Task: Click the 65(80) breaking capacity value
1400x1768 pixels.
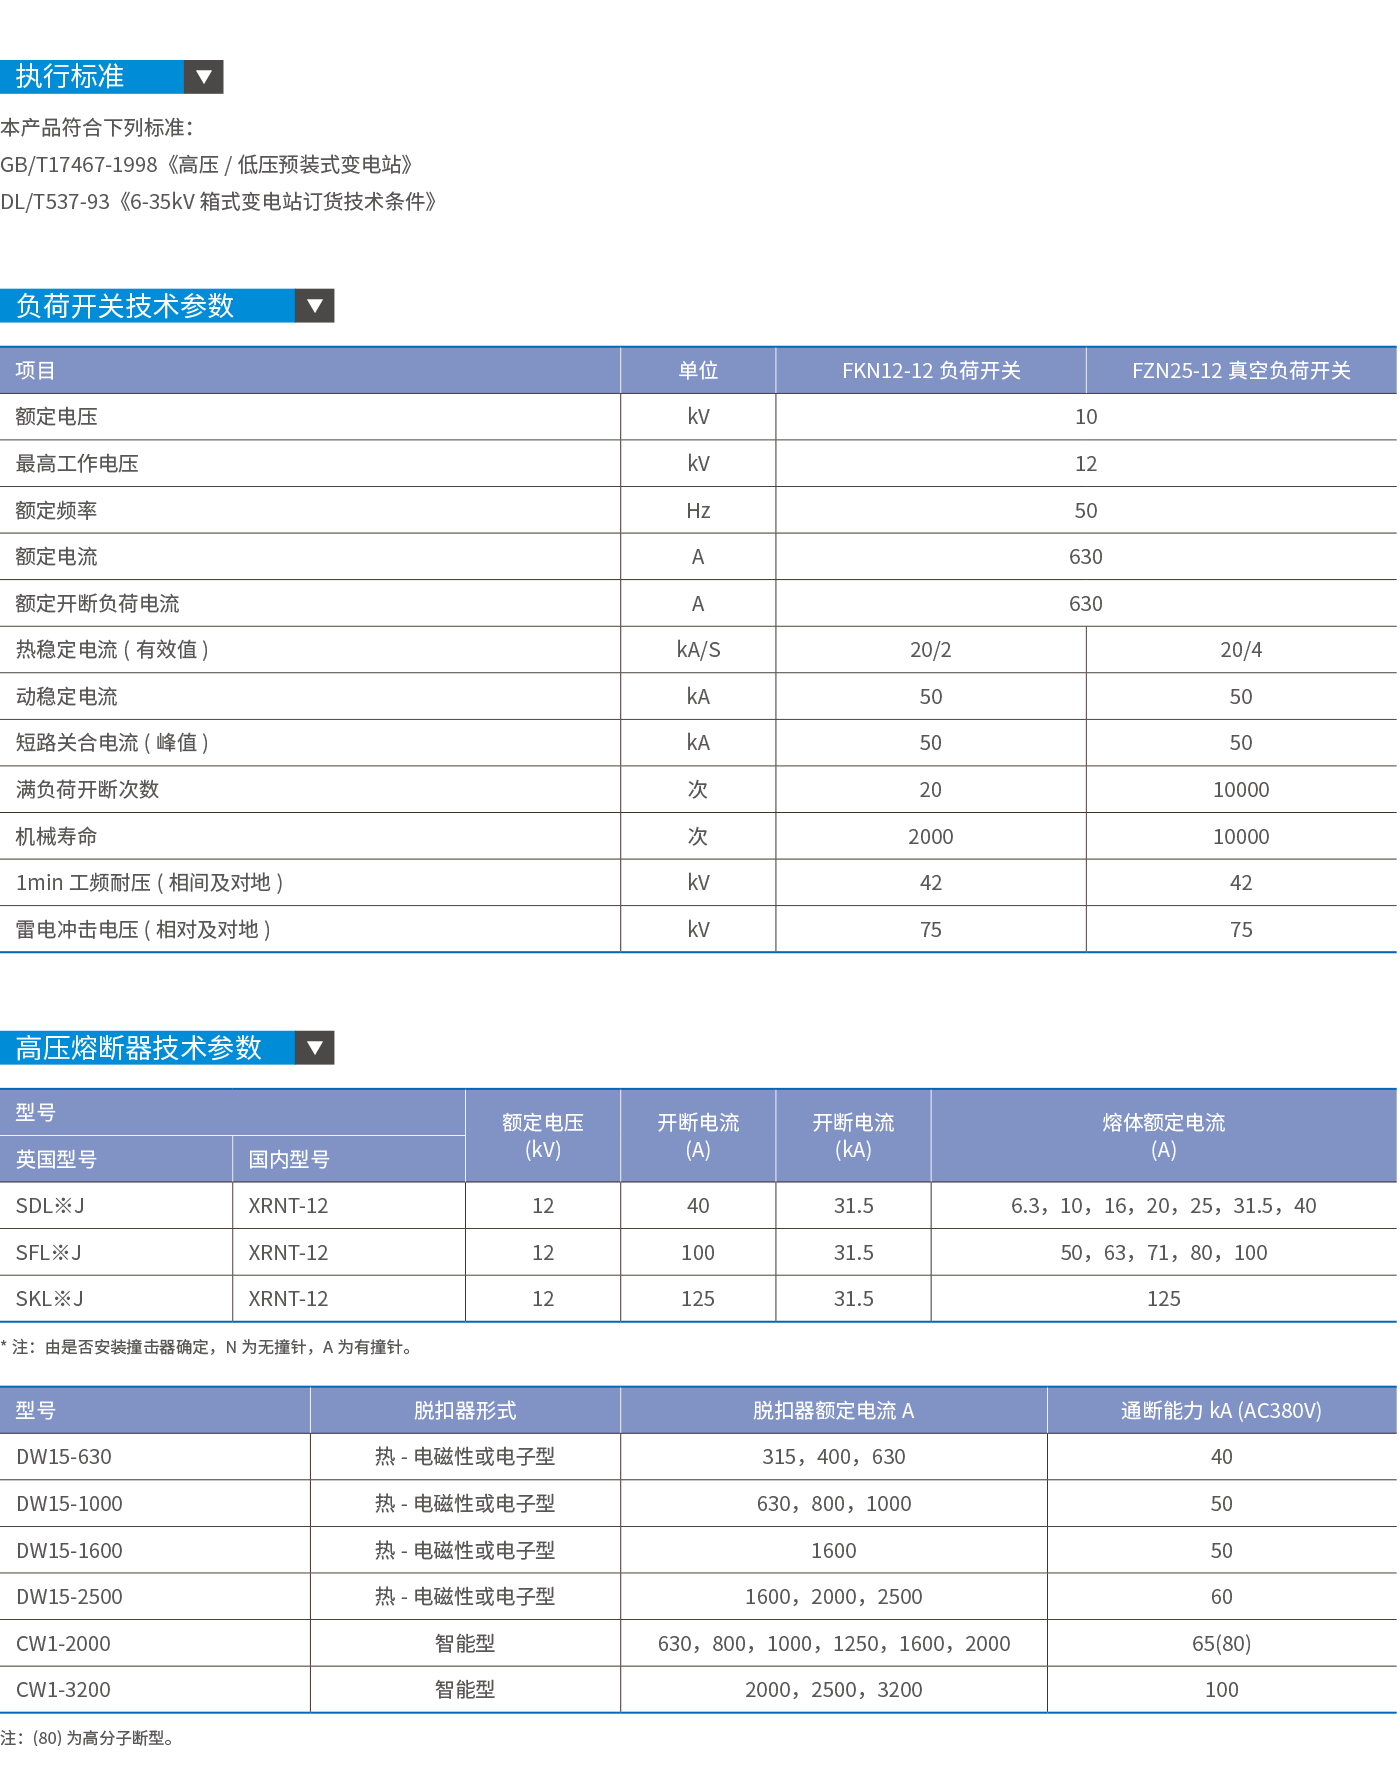Action: pyautogui.click(x=1221, y=1644)
